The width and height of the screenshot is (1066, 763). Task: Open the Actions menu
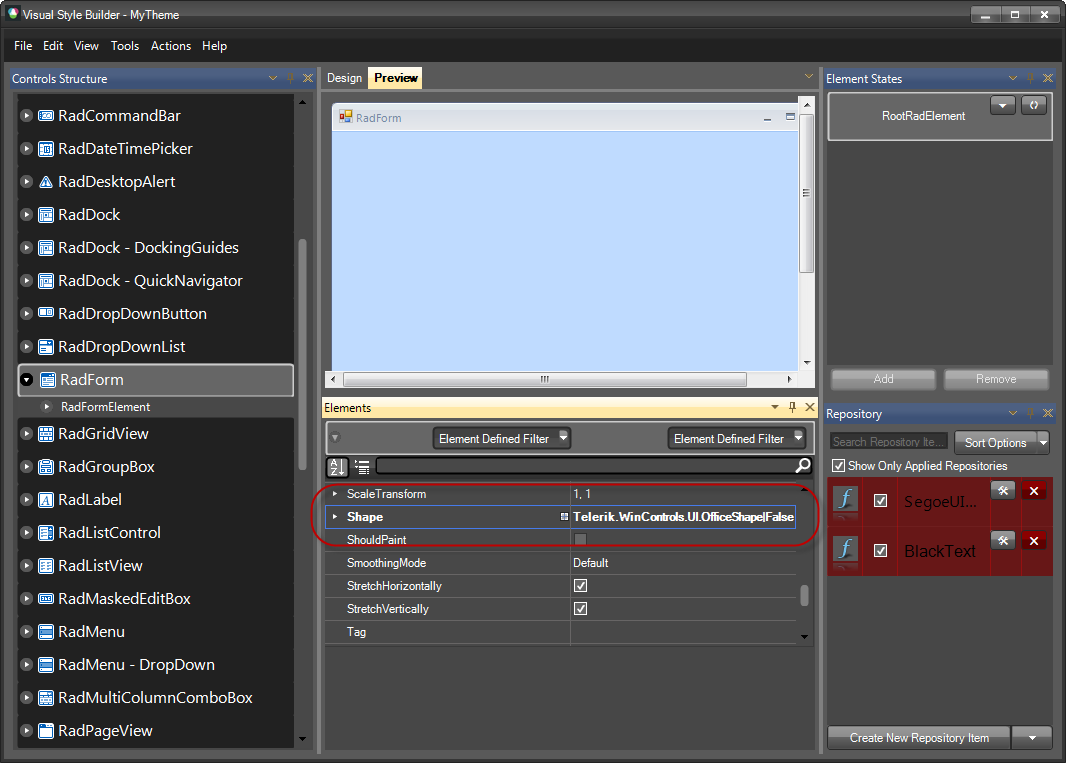click(x=171, y=46)
